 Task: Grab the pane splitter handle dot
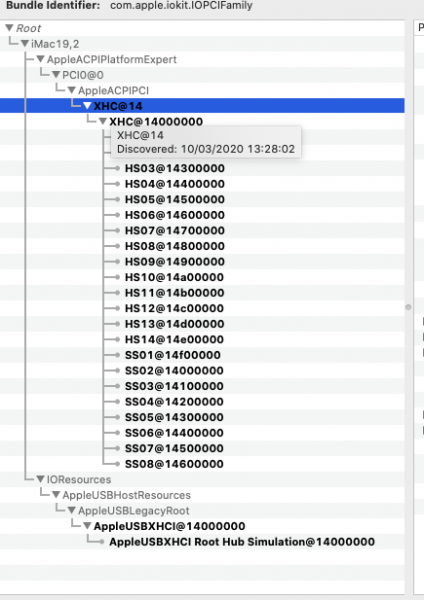[x=408, y=307]
